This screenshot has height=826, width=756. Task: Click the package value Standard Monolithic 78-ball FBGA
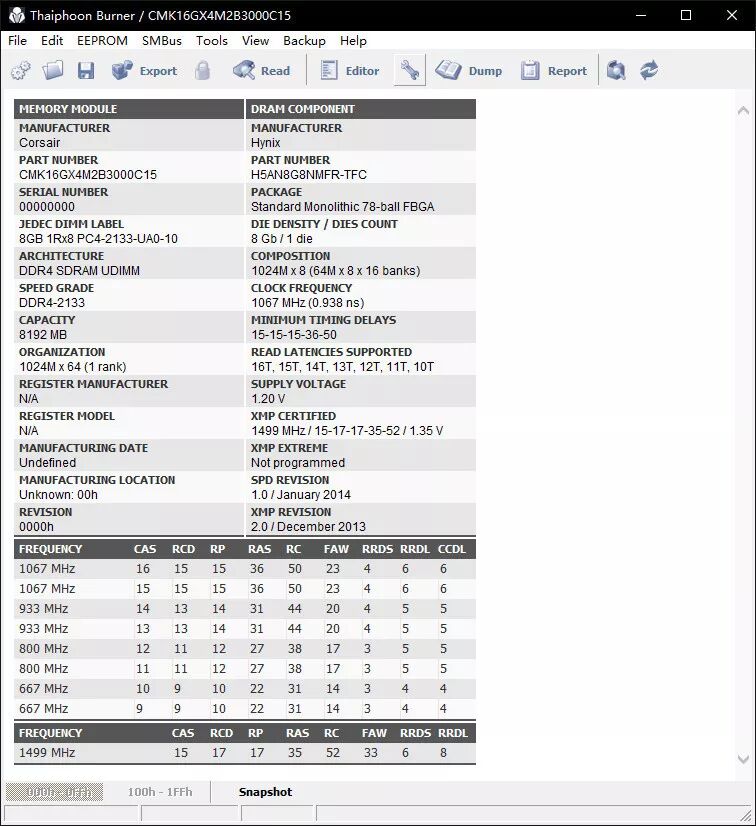[x=342, y=206]
